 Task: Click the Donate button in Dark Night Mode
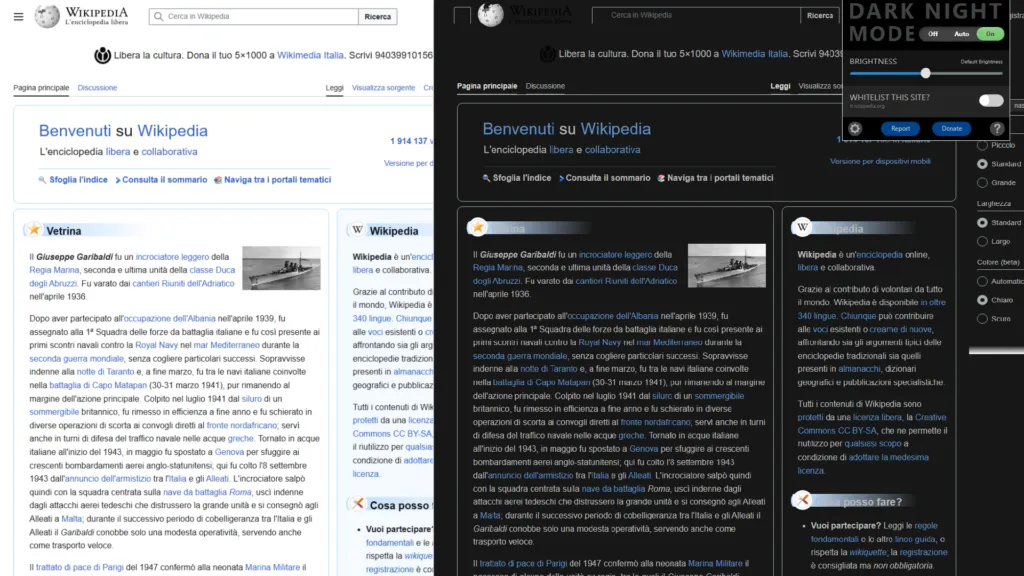click(951, 128)
